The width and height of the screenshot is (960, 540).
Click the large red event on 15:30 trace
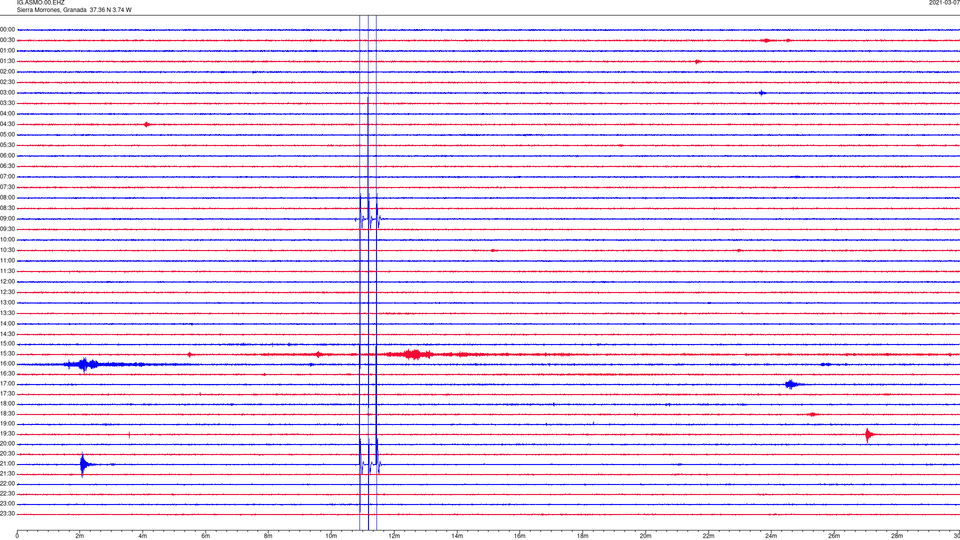click(x=414, y=354)
